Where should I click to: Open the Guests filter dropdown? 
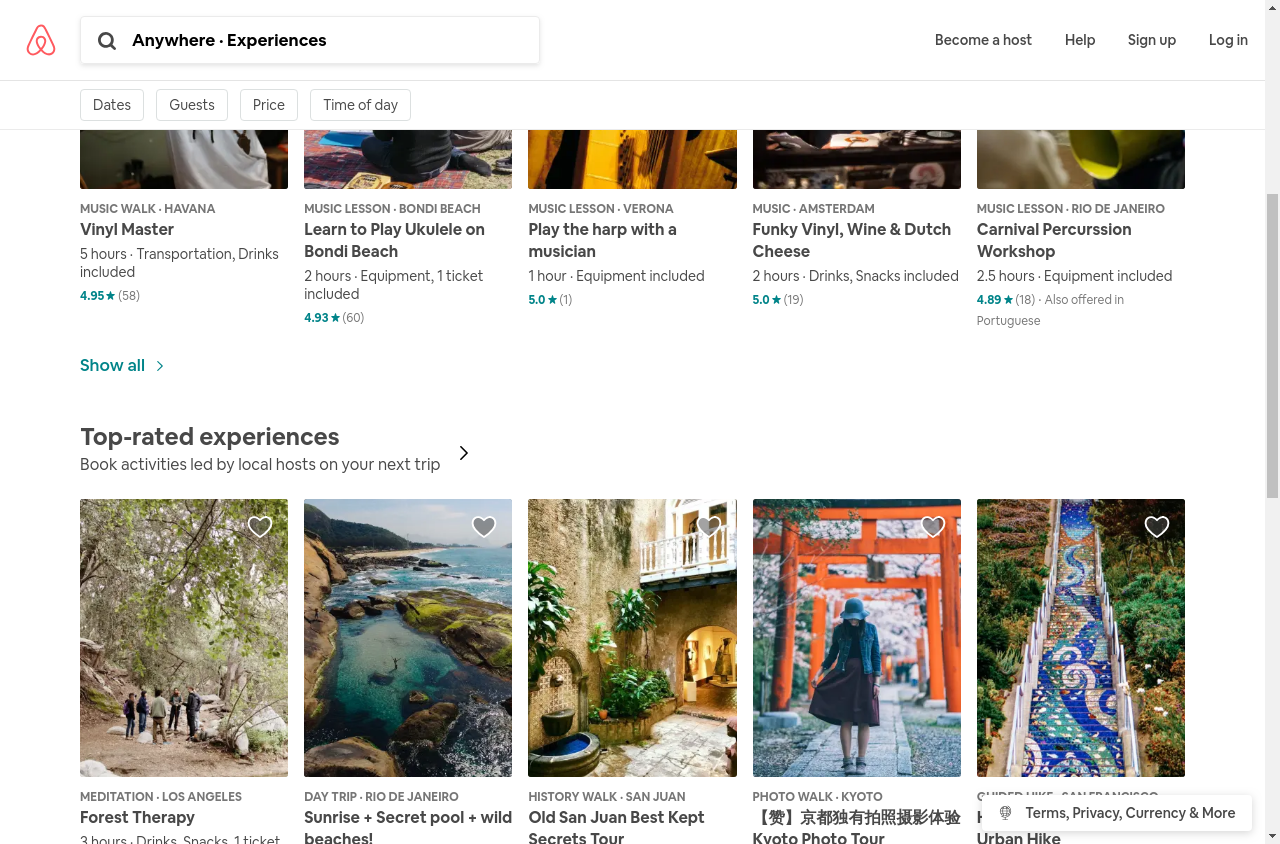pyautogui.click(x=192, y=105)
